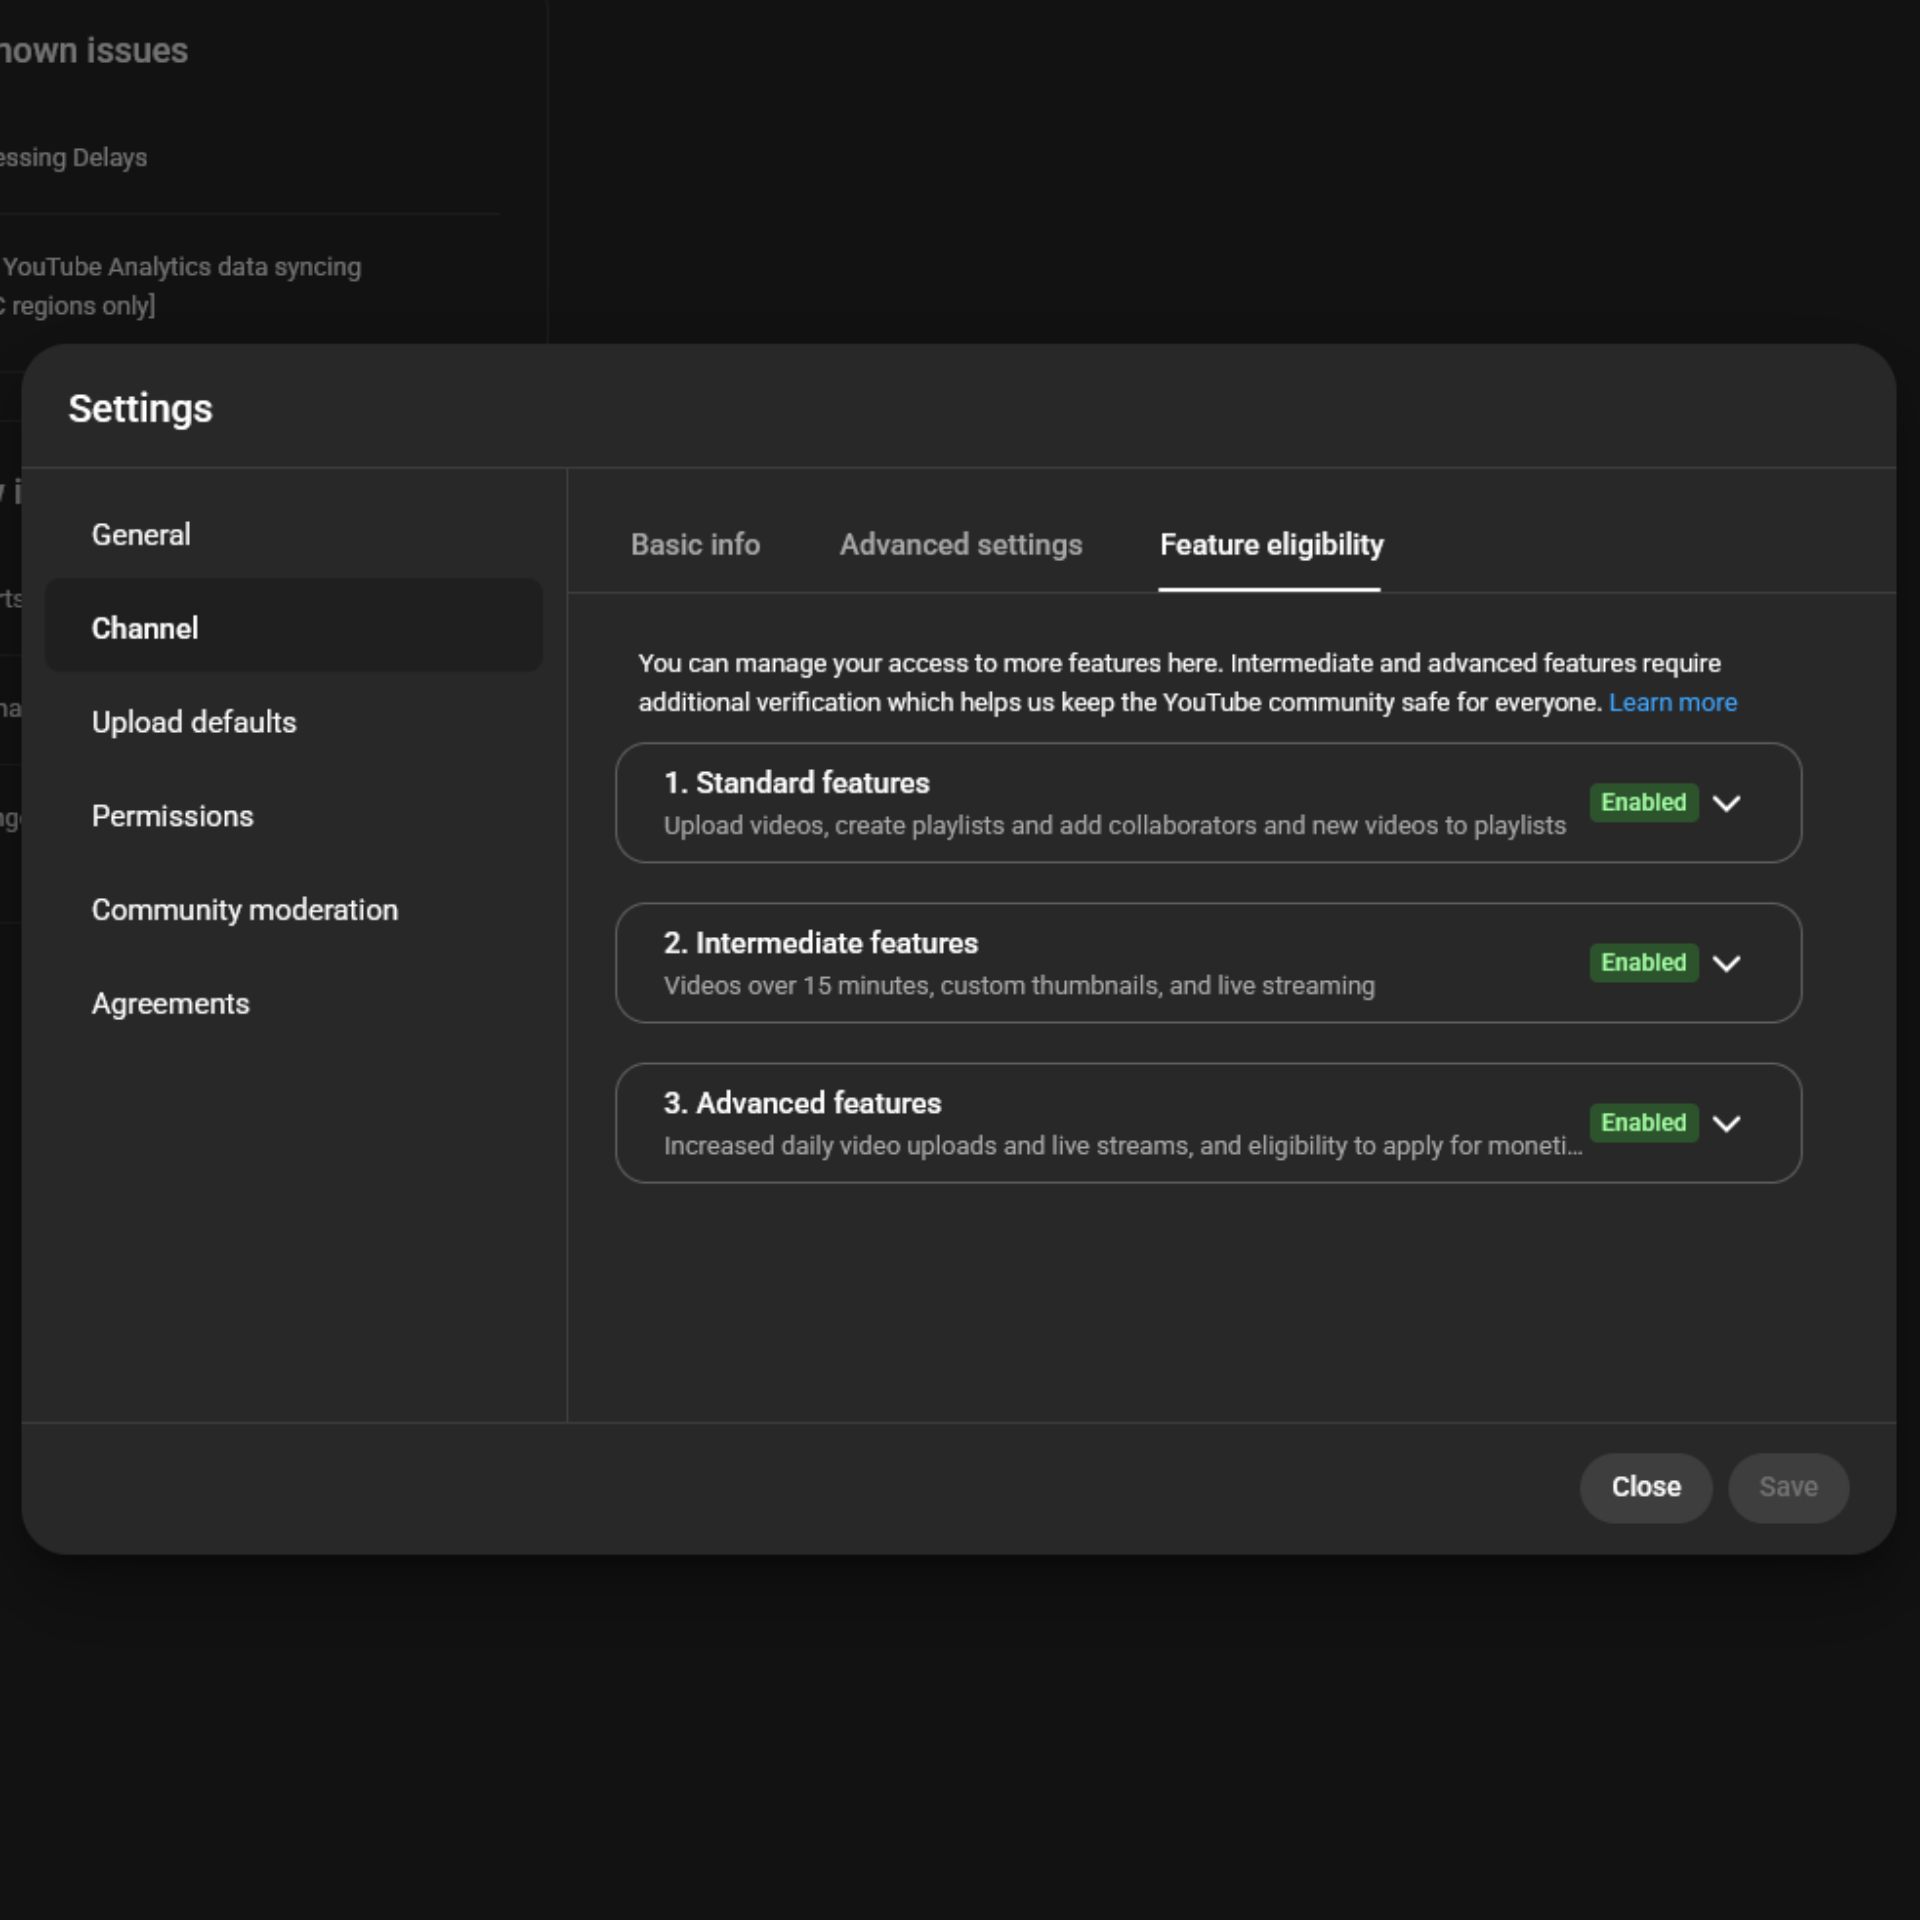Open the Advanced settings tab

[960, 544]
